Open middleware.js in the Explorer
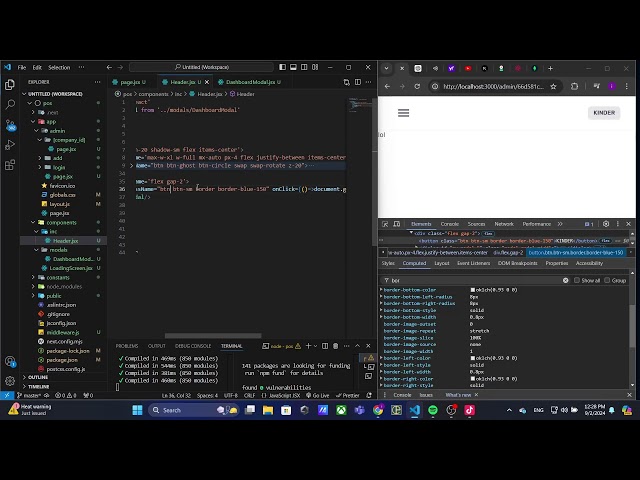Screen dimensions: 640x480 (63, 332)
